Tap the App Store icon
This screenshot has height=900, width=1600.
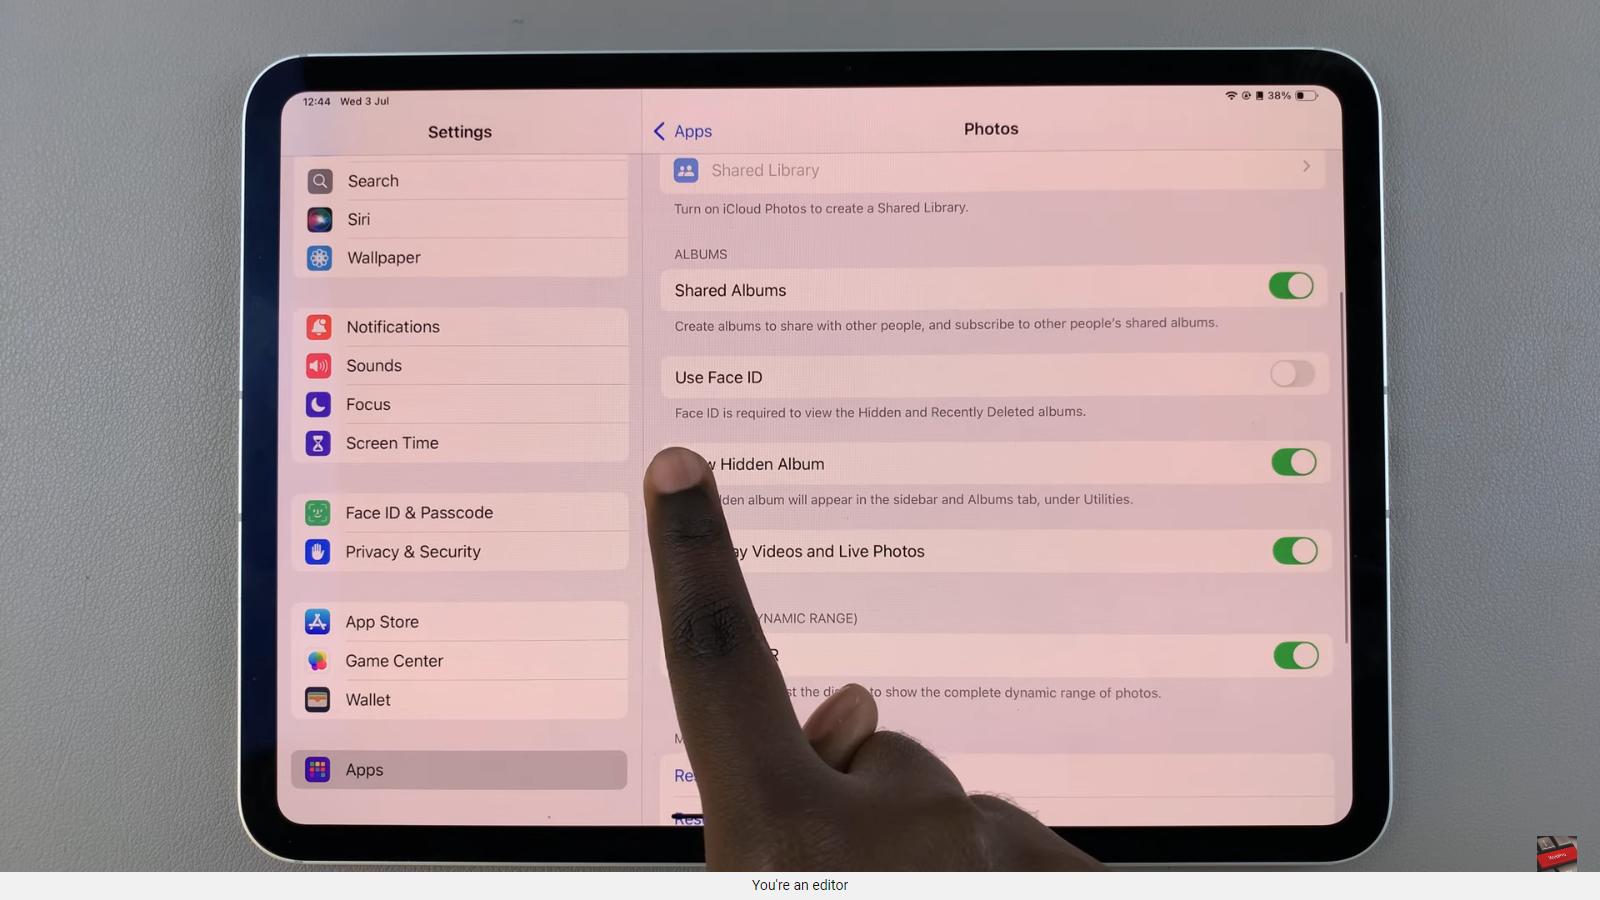pos(318,622)
